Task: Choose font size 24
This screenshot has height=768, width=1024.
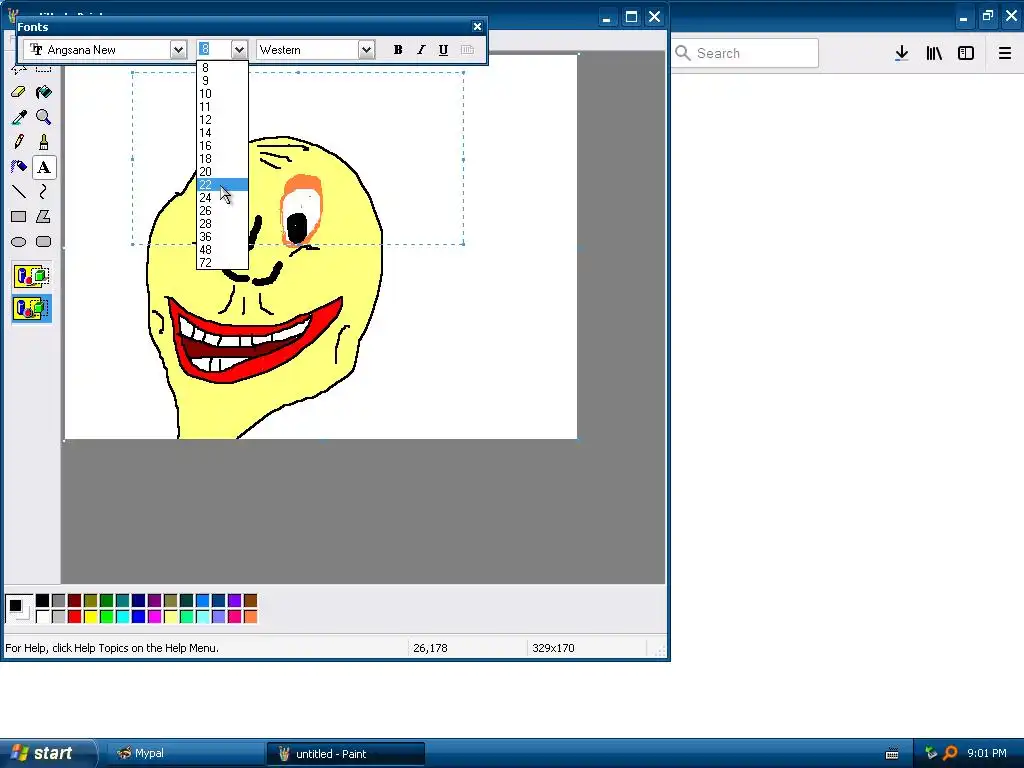Action: pos(222,198)
